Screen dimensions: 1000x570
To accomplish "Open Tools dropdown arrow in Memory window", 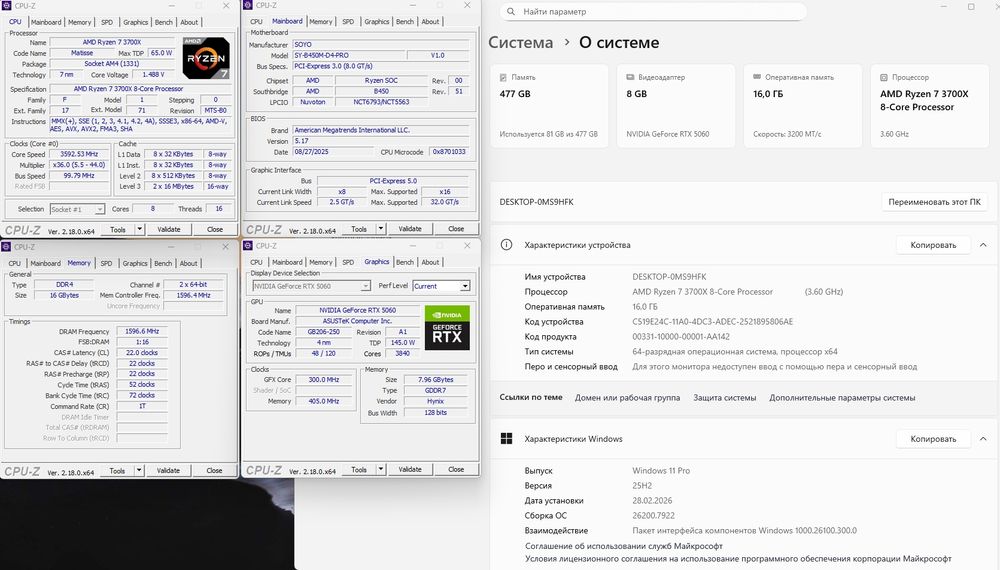I will (x=139, y=471).
